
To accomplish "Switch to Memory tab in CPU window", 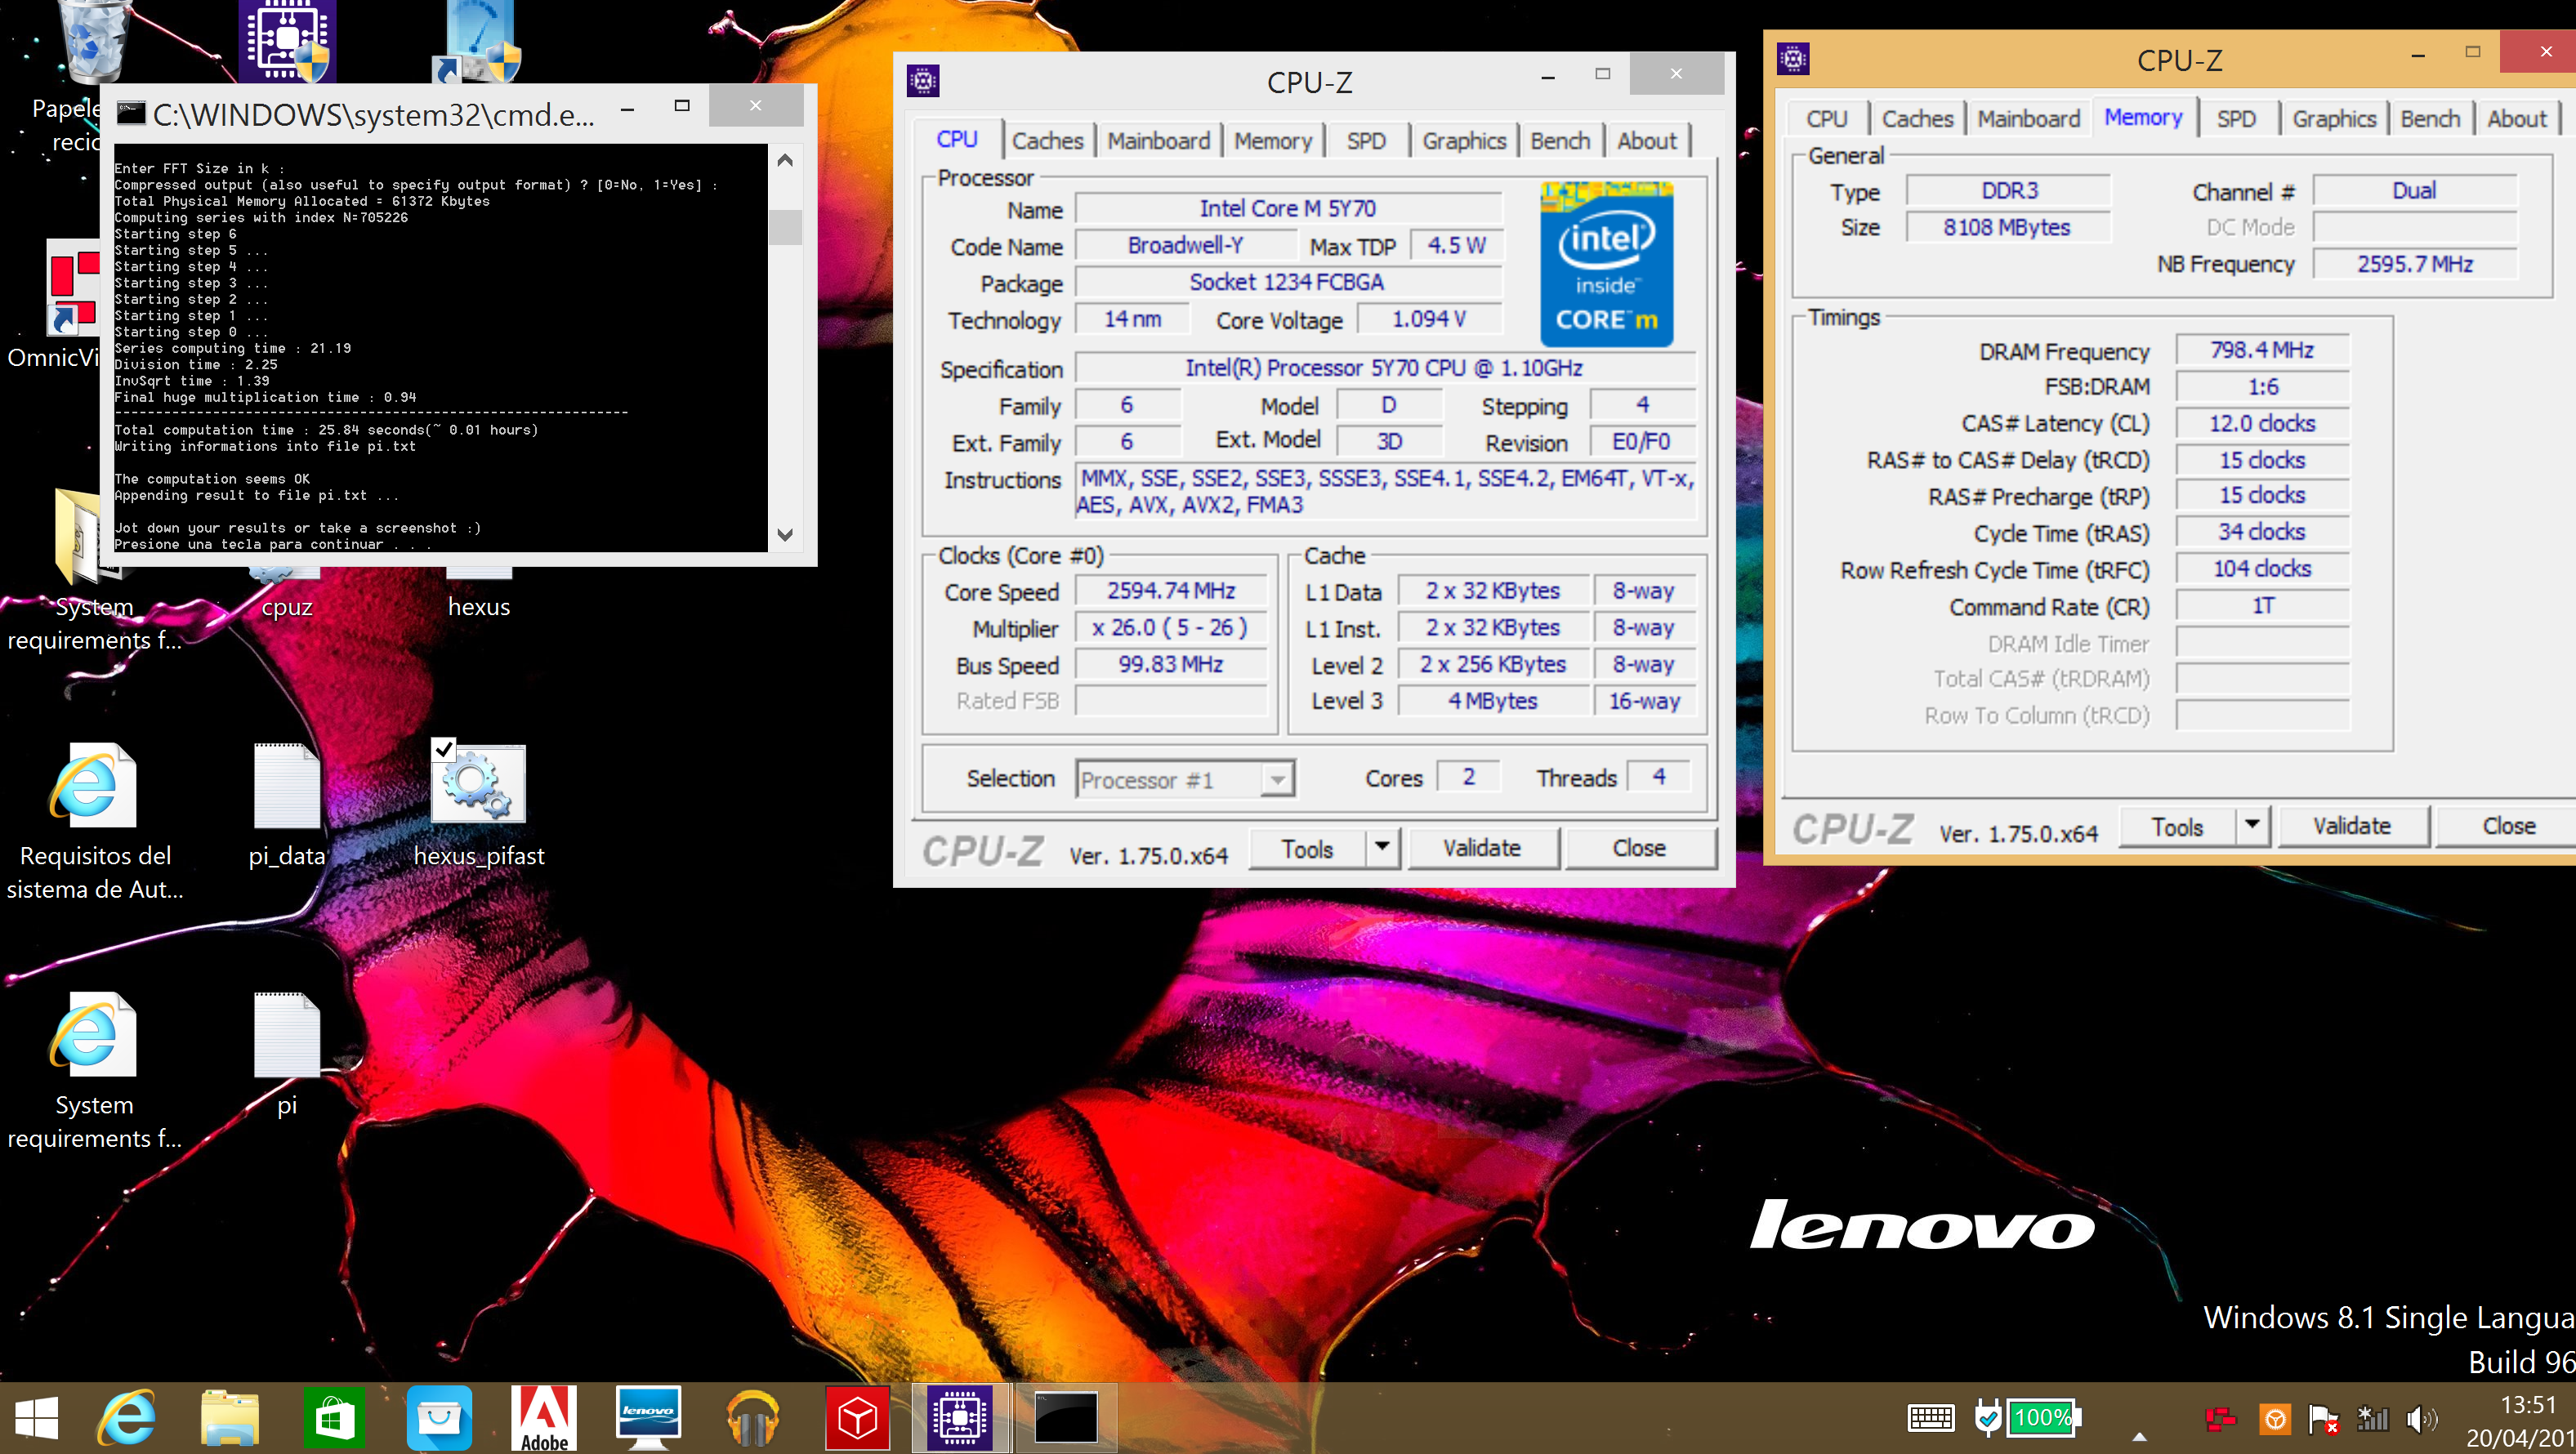I will pos(1272,141).
